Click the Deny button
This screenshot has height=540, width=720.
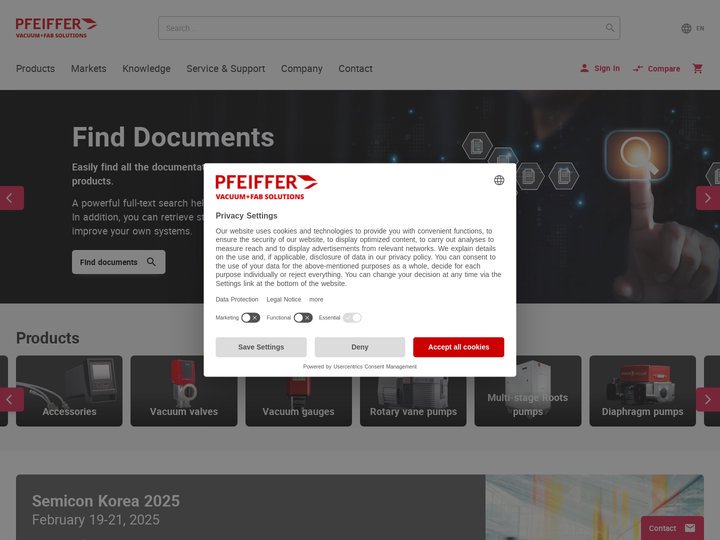click(360, 347)
